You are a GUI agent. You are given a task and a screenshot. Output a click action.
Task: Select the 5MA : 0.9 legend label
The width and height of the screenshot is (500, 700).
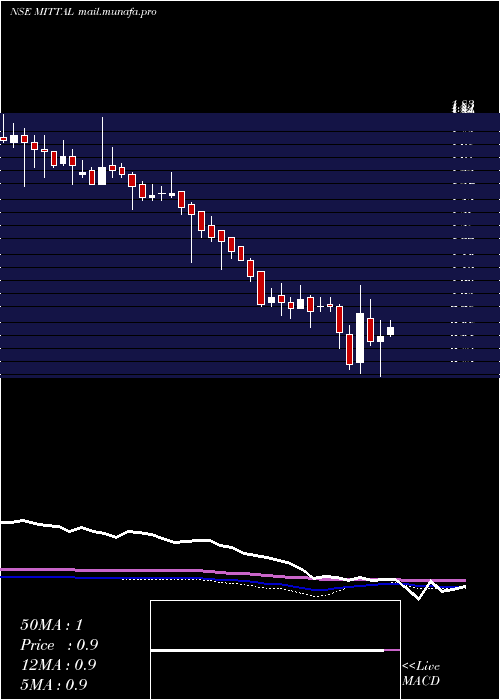(x=54, y=684)
